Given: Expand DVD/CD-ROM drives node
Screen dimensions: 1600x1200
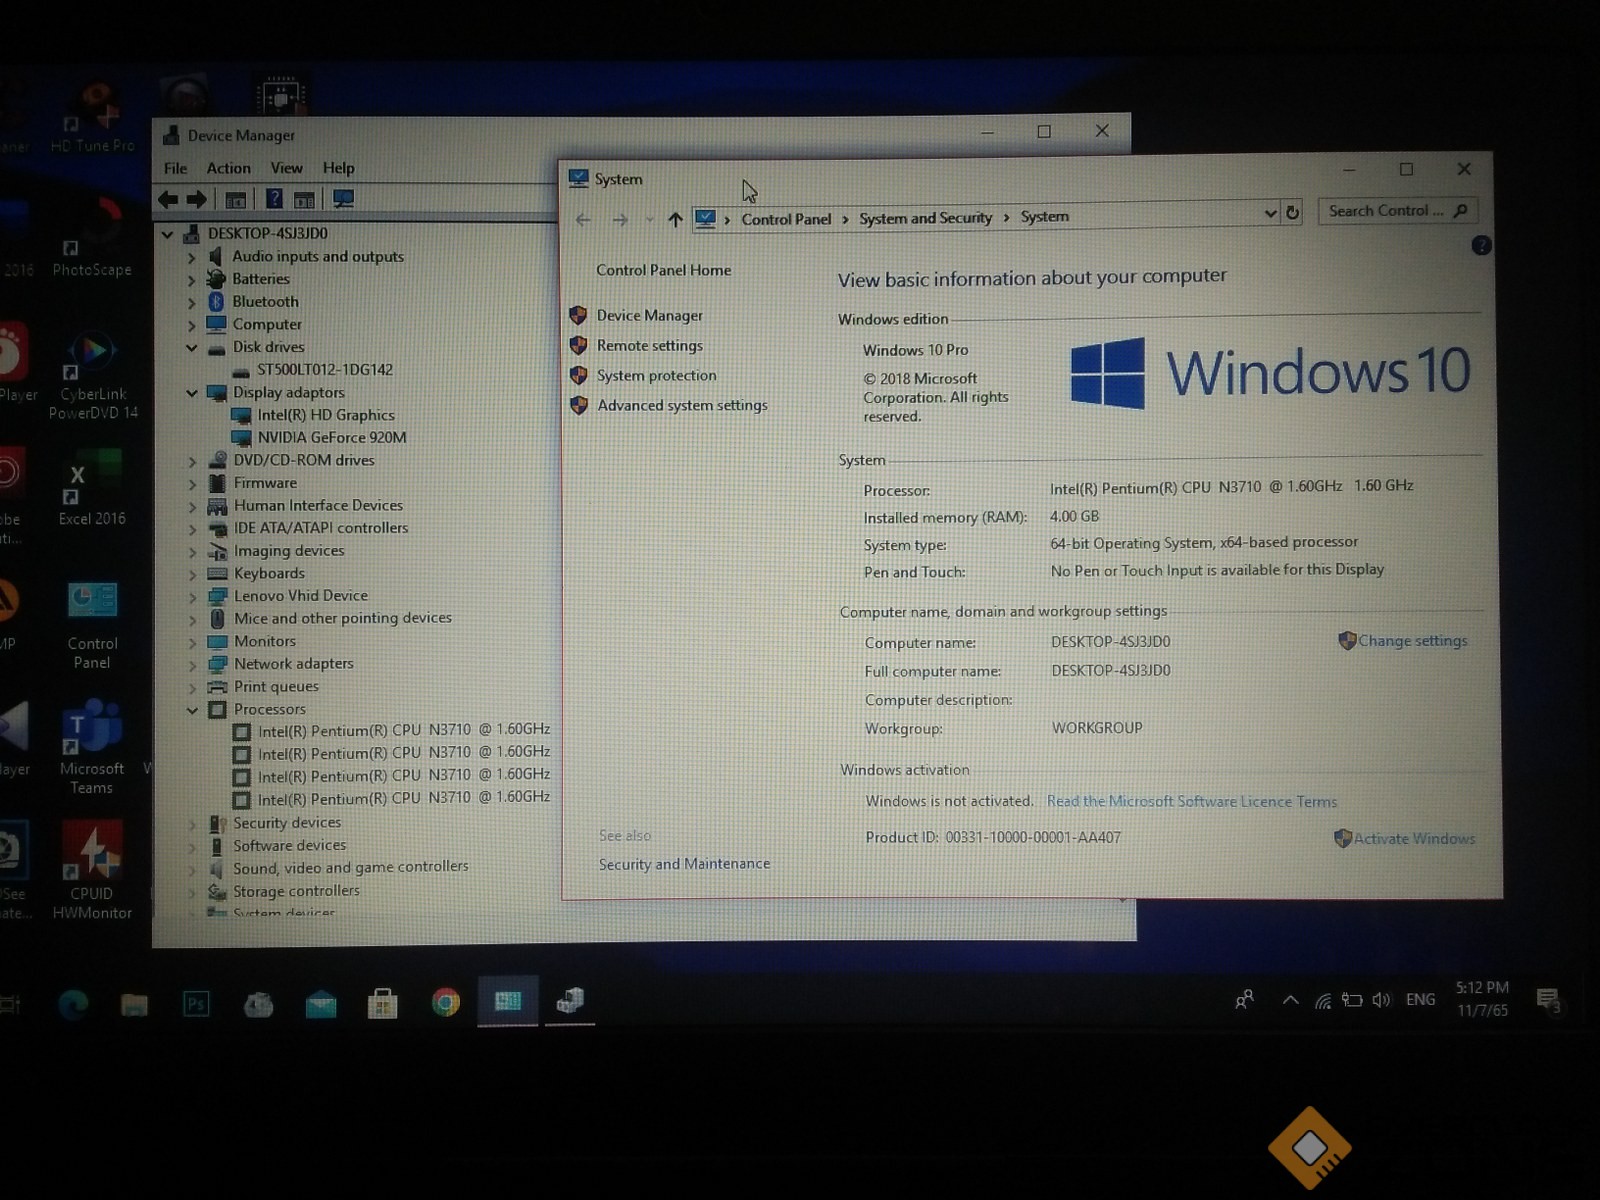Looking at the screenshot, I should pos(192,462).
